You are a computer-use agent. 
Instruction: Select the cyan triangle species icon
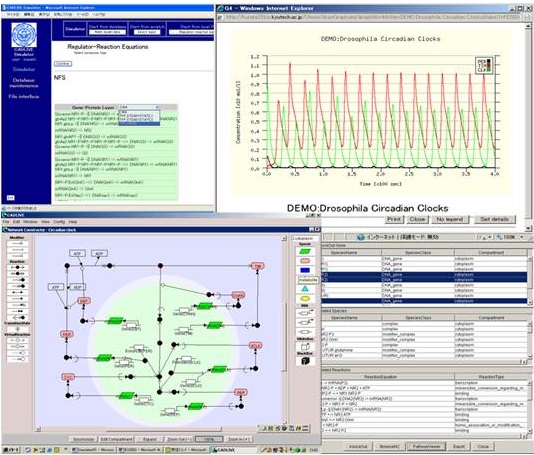[x=305, y=289]
